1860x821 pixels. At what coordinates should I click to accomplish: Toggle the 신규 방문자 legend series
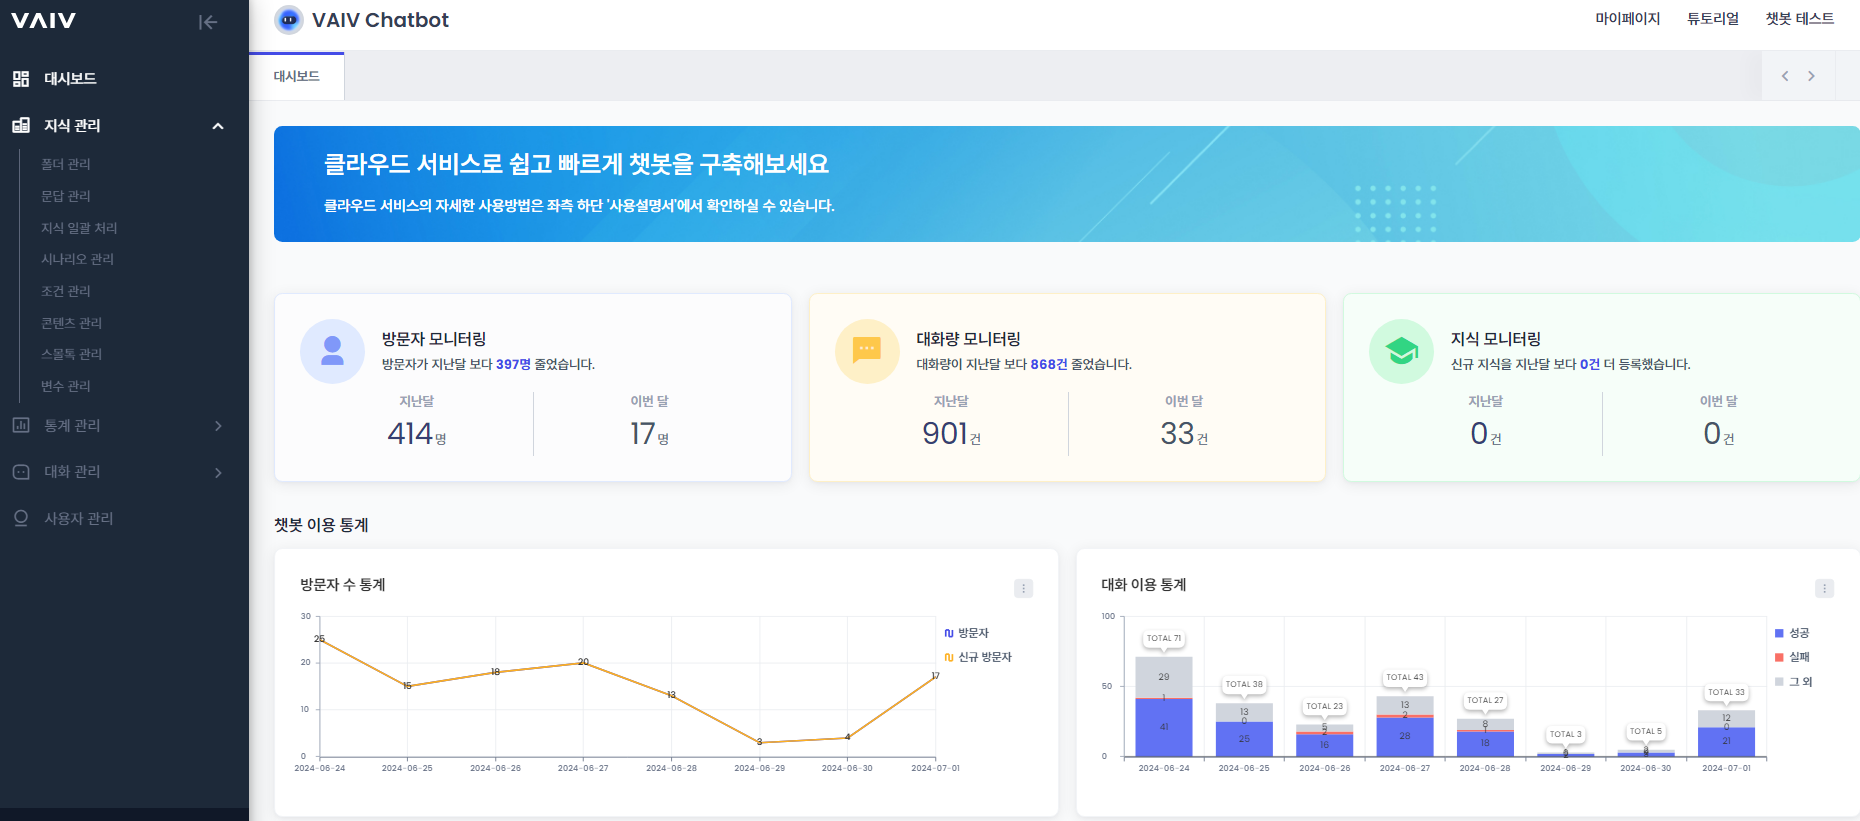click(x=978, y=657)
